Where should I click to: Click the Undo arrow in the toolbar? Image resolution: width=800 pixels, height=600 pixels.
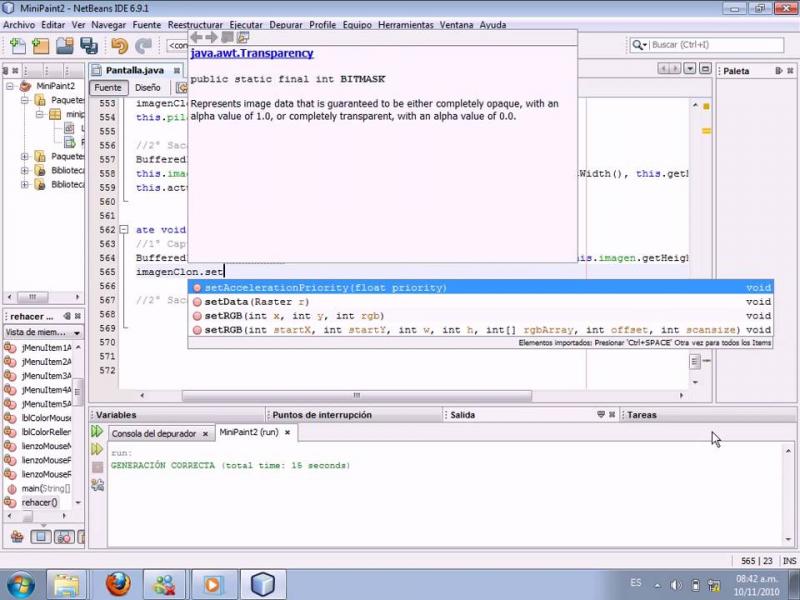coord(120,46)
